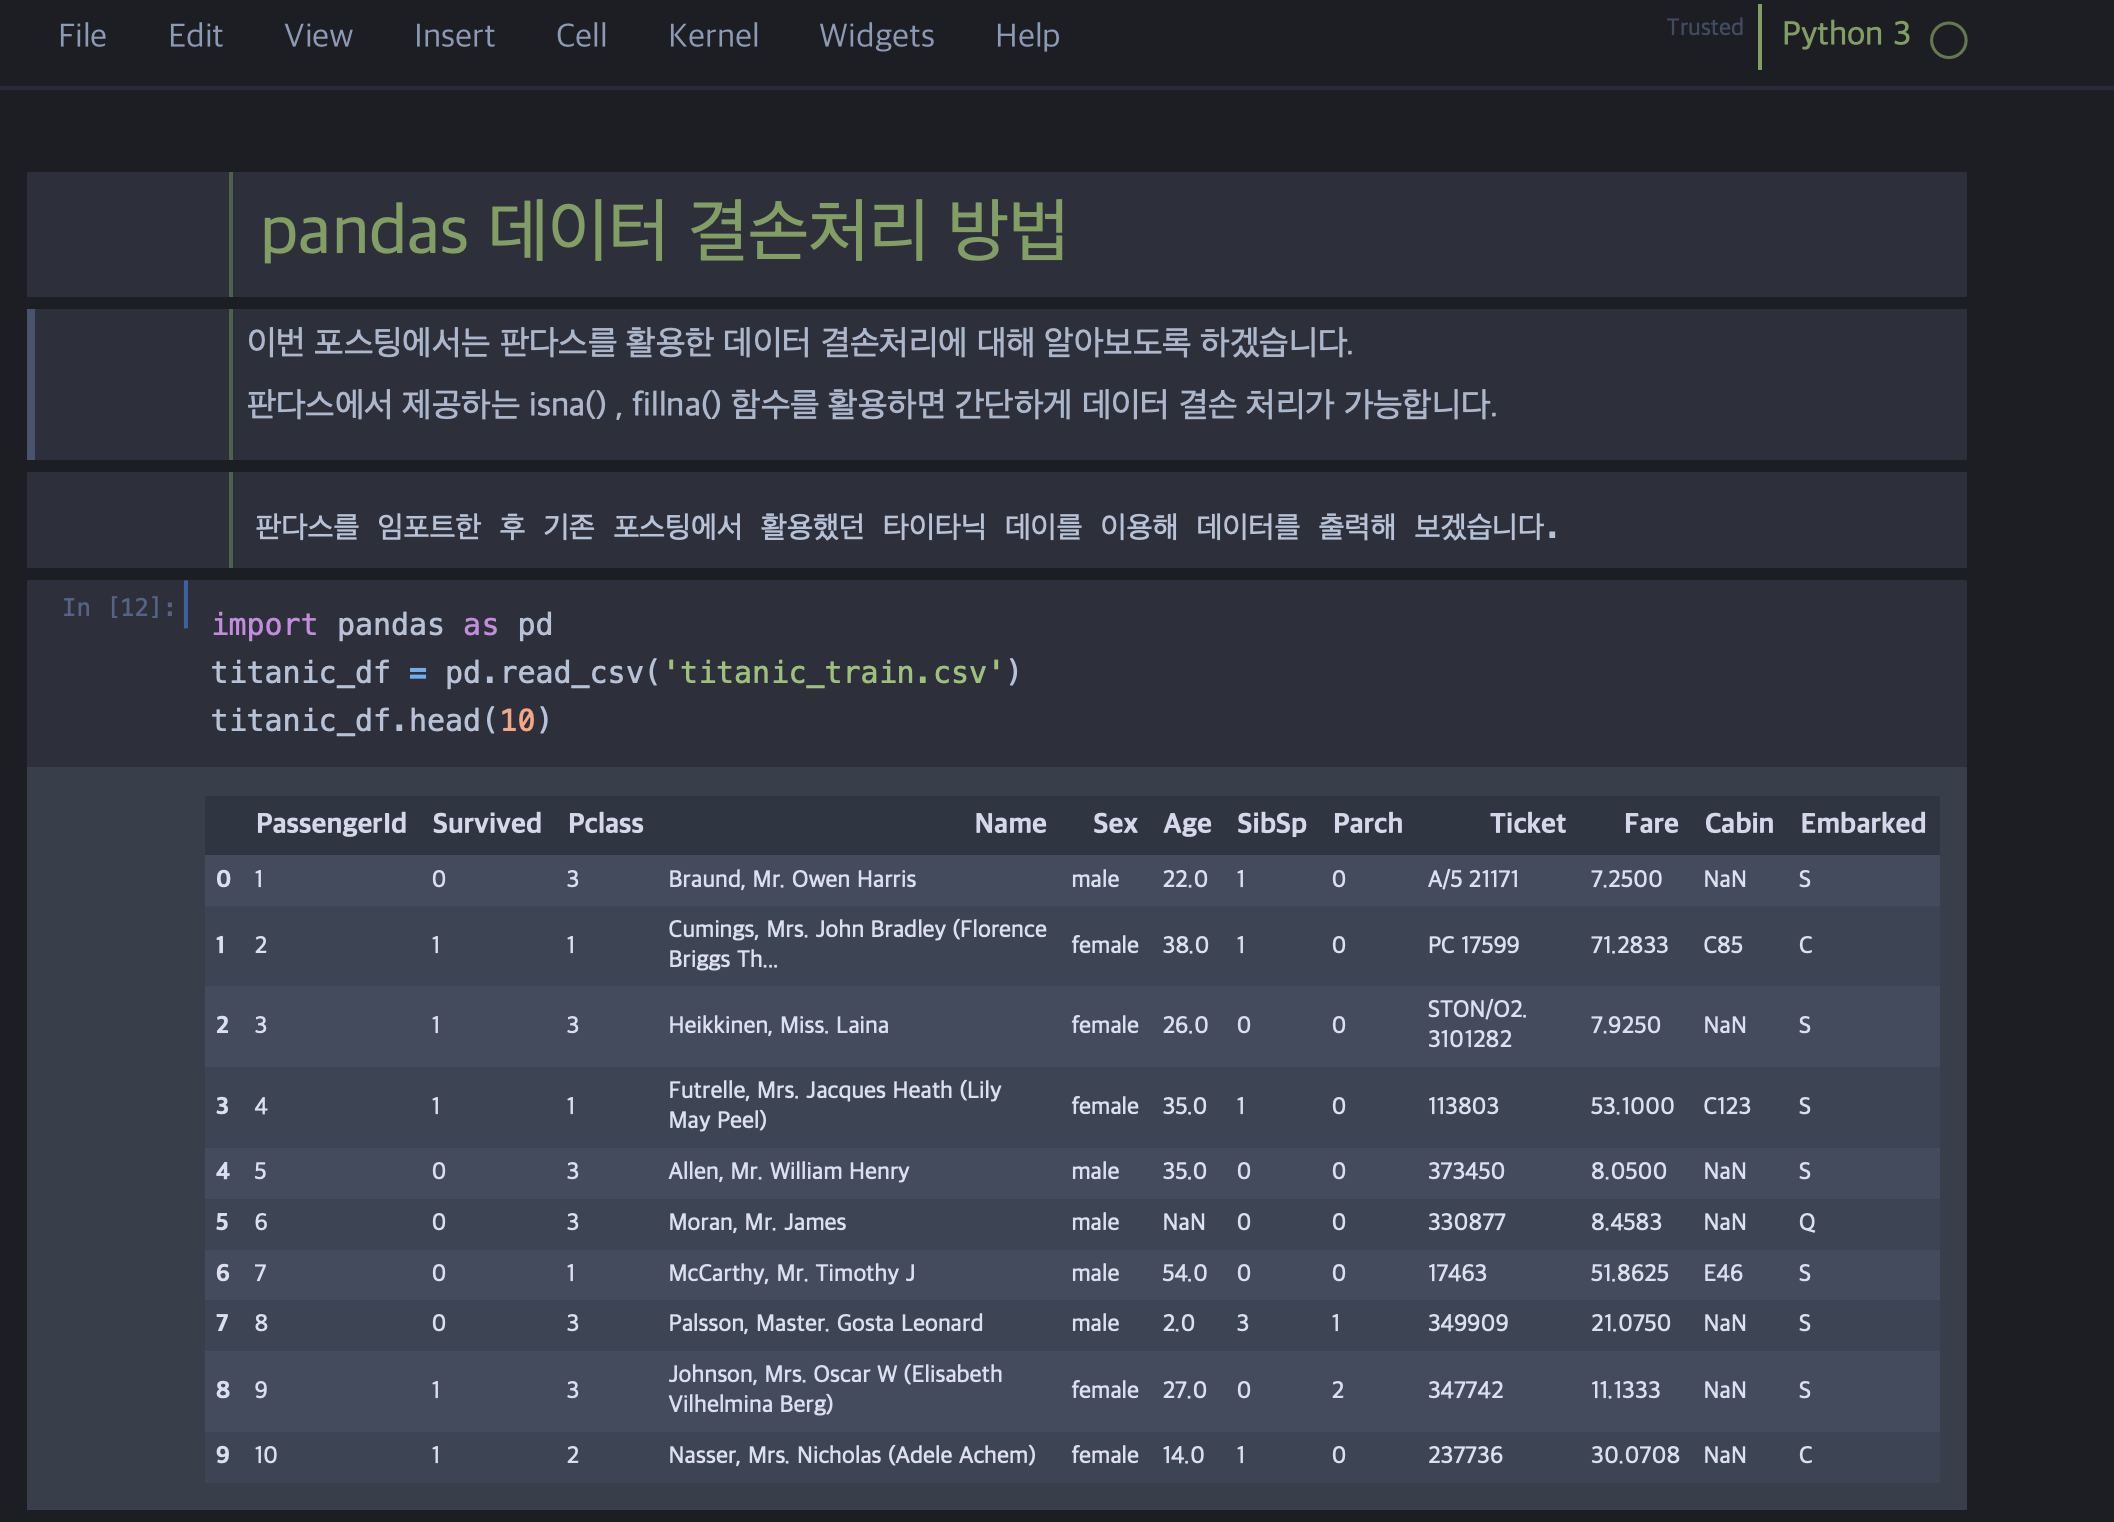Click the kernel idle circle indicator

pyautogui.click(x=1948, y=41)
